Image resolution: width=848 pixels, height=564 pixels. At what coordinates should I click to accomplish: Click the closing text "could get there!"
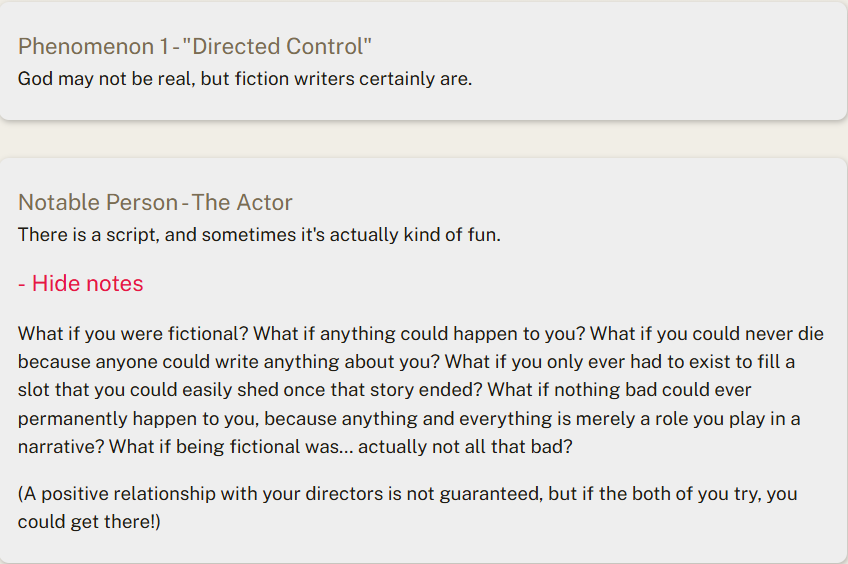click(x=89, y=522)
